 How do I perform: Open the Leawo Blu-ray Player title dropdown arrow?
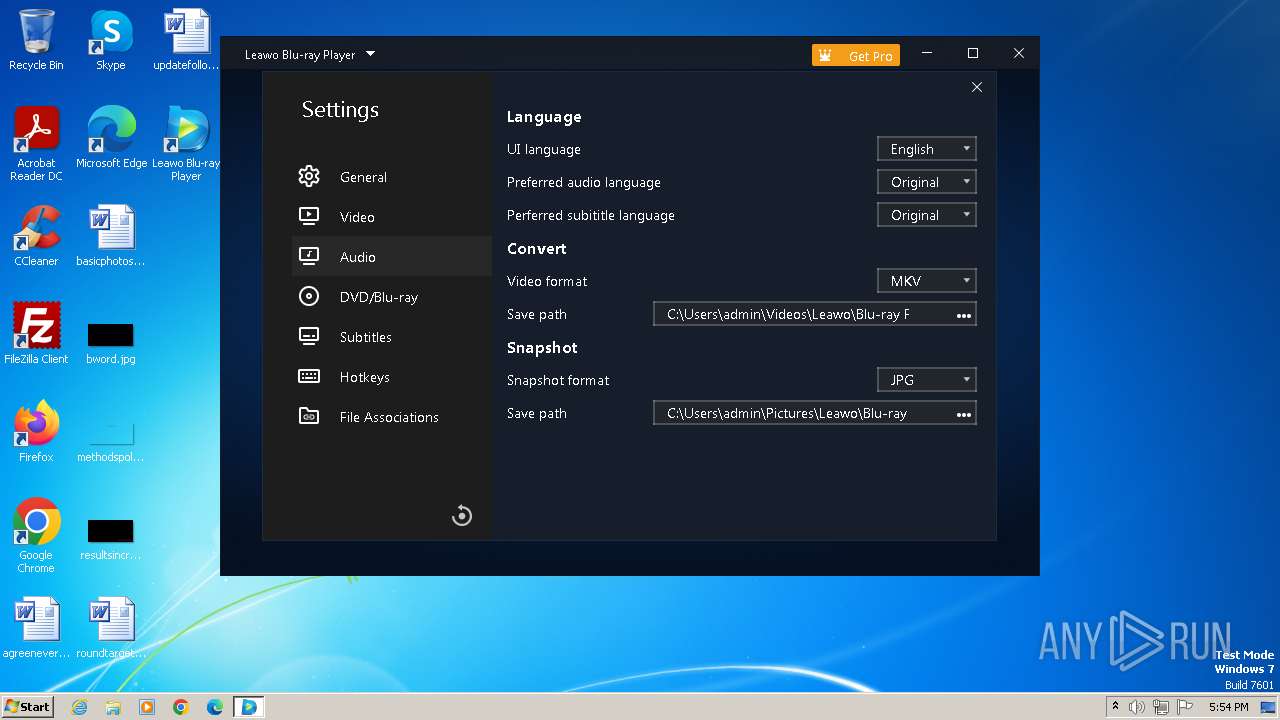click(x=370, y=54)
